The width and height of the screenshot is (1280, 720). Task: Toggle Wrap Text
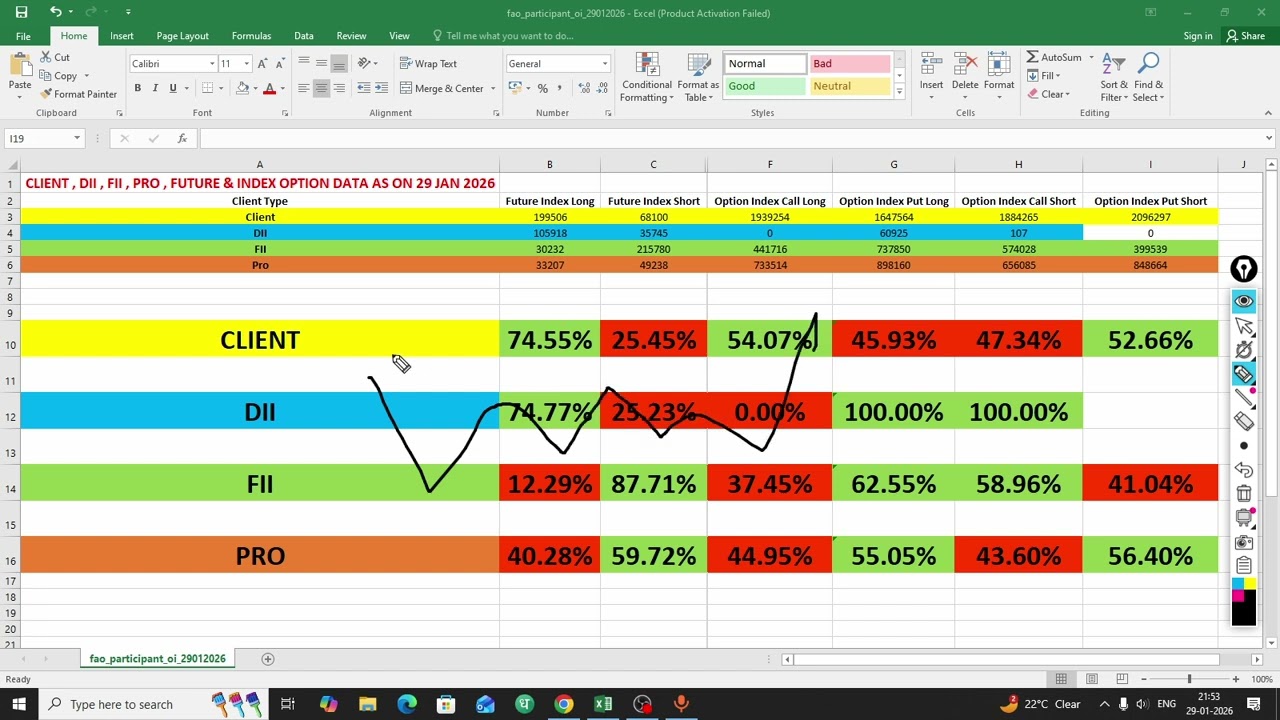(x=428, y=63)
